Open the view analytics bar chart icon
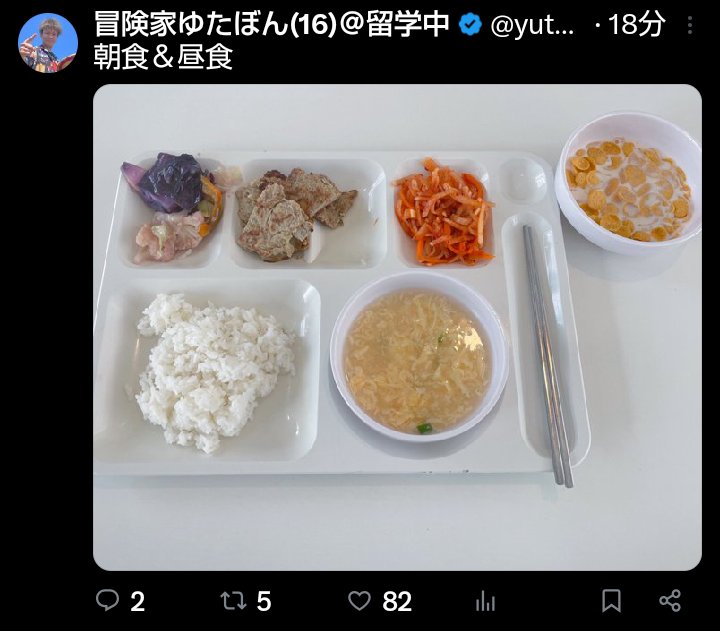720x631 pixels. tap(485, 601)
